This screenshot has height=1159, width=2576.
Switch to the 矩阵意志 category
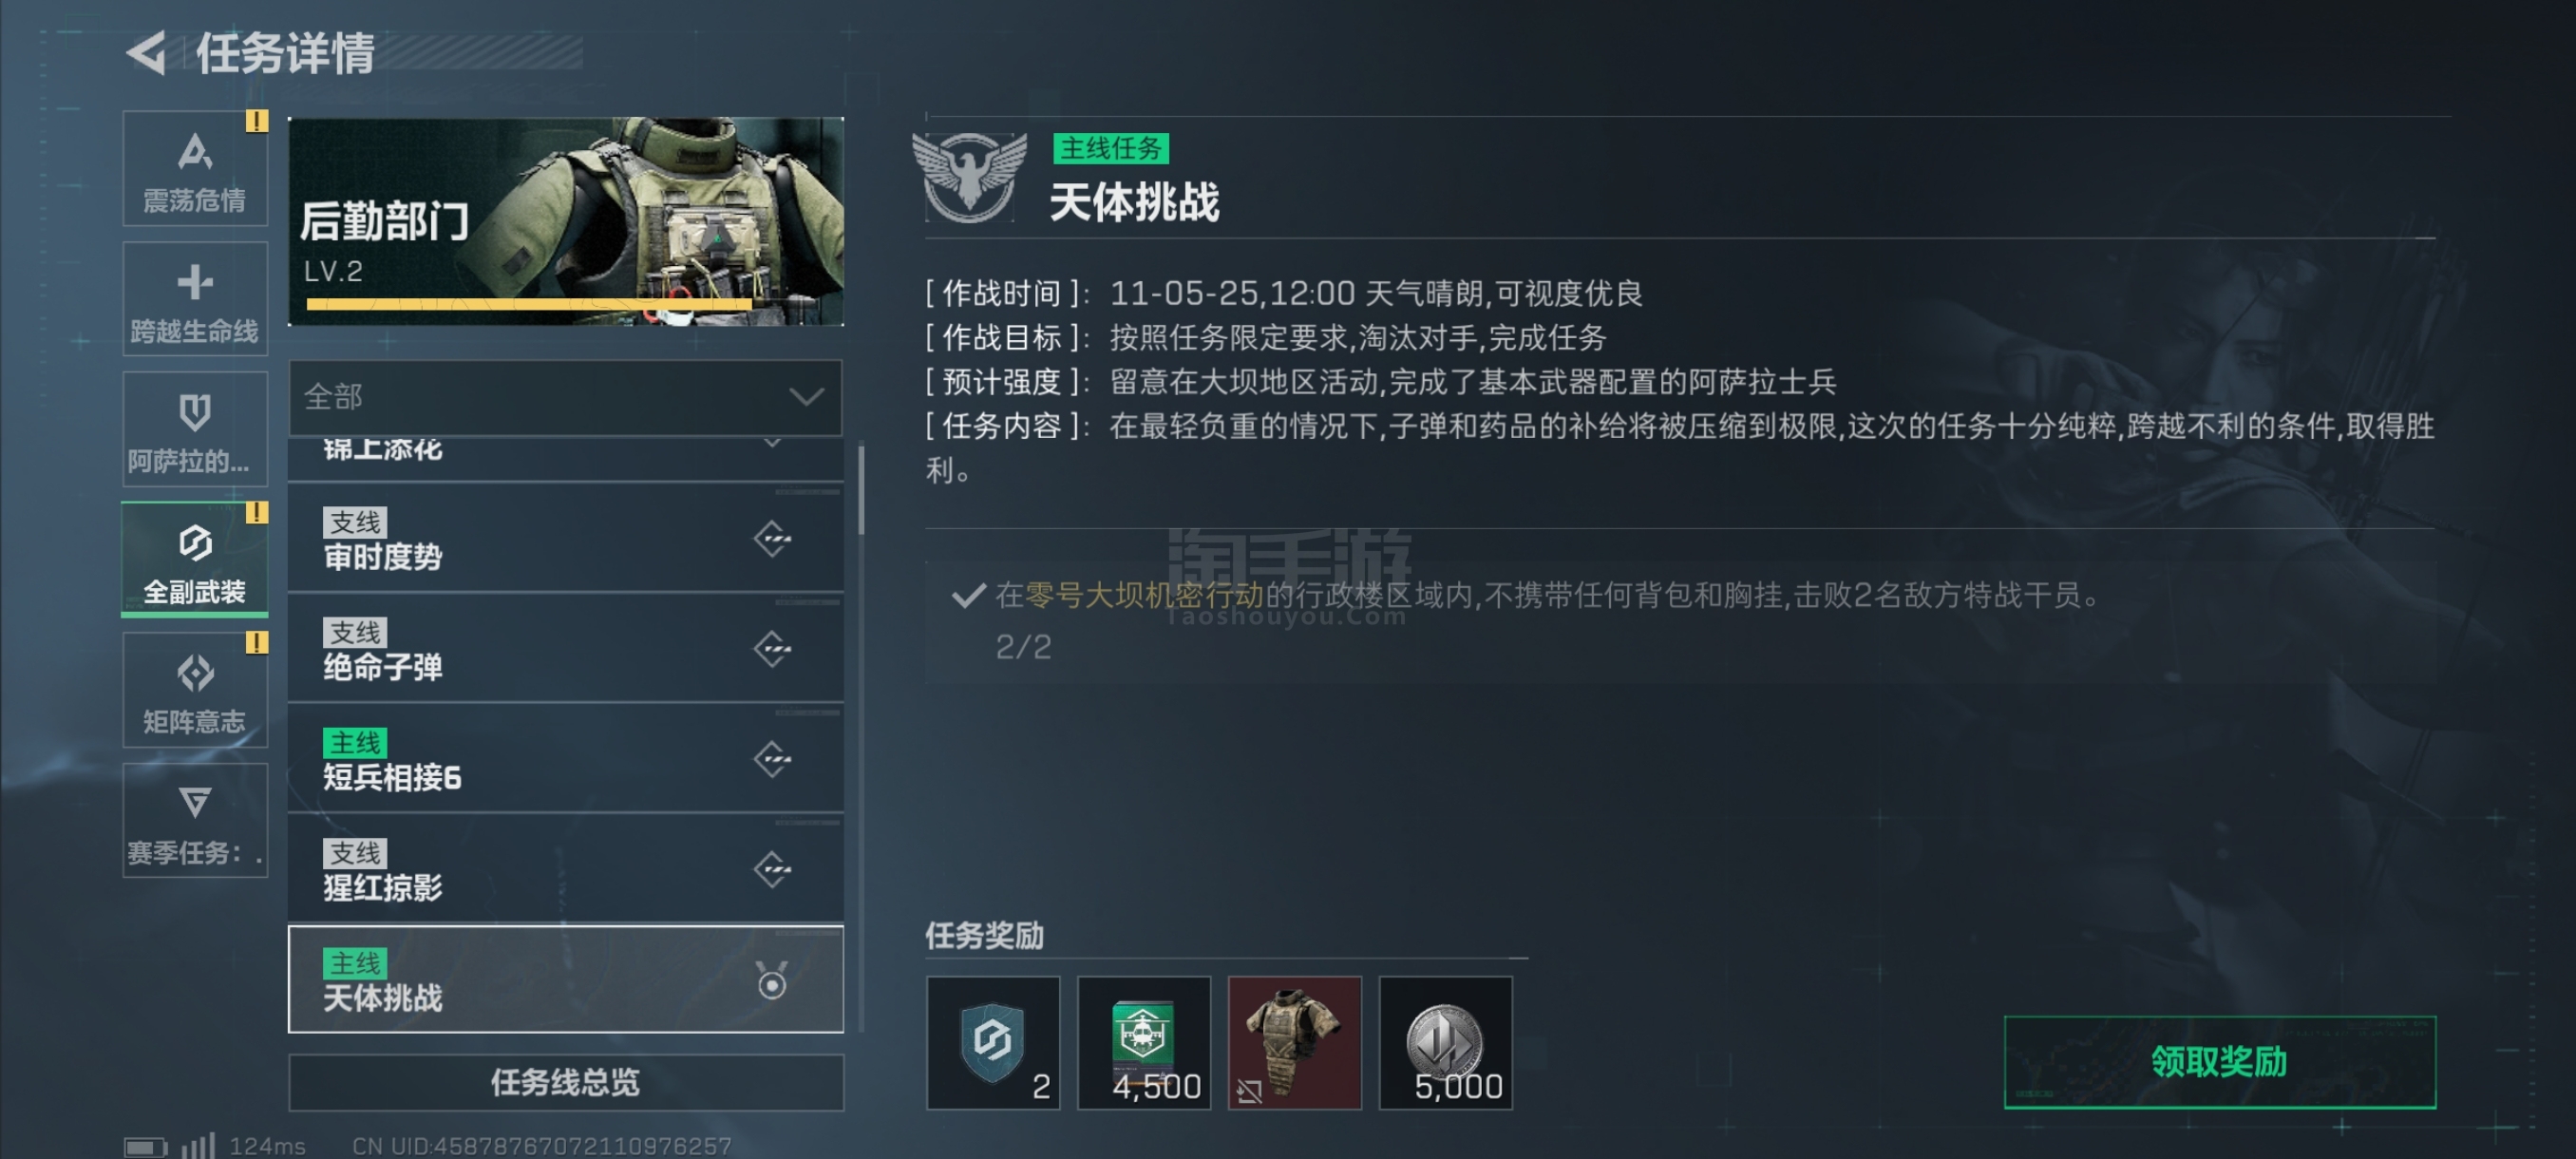(195, 690)
